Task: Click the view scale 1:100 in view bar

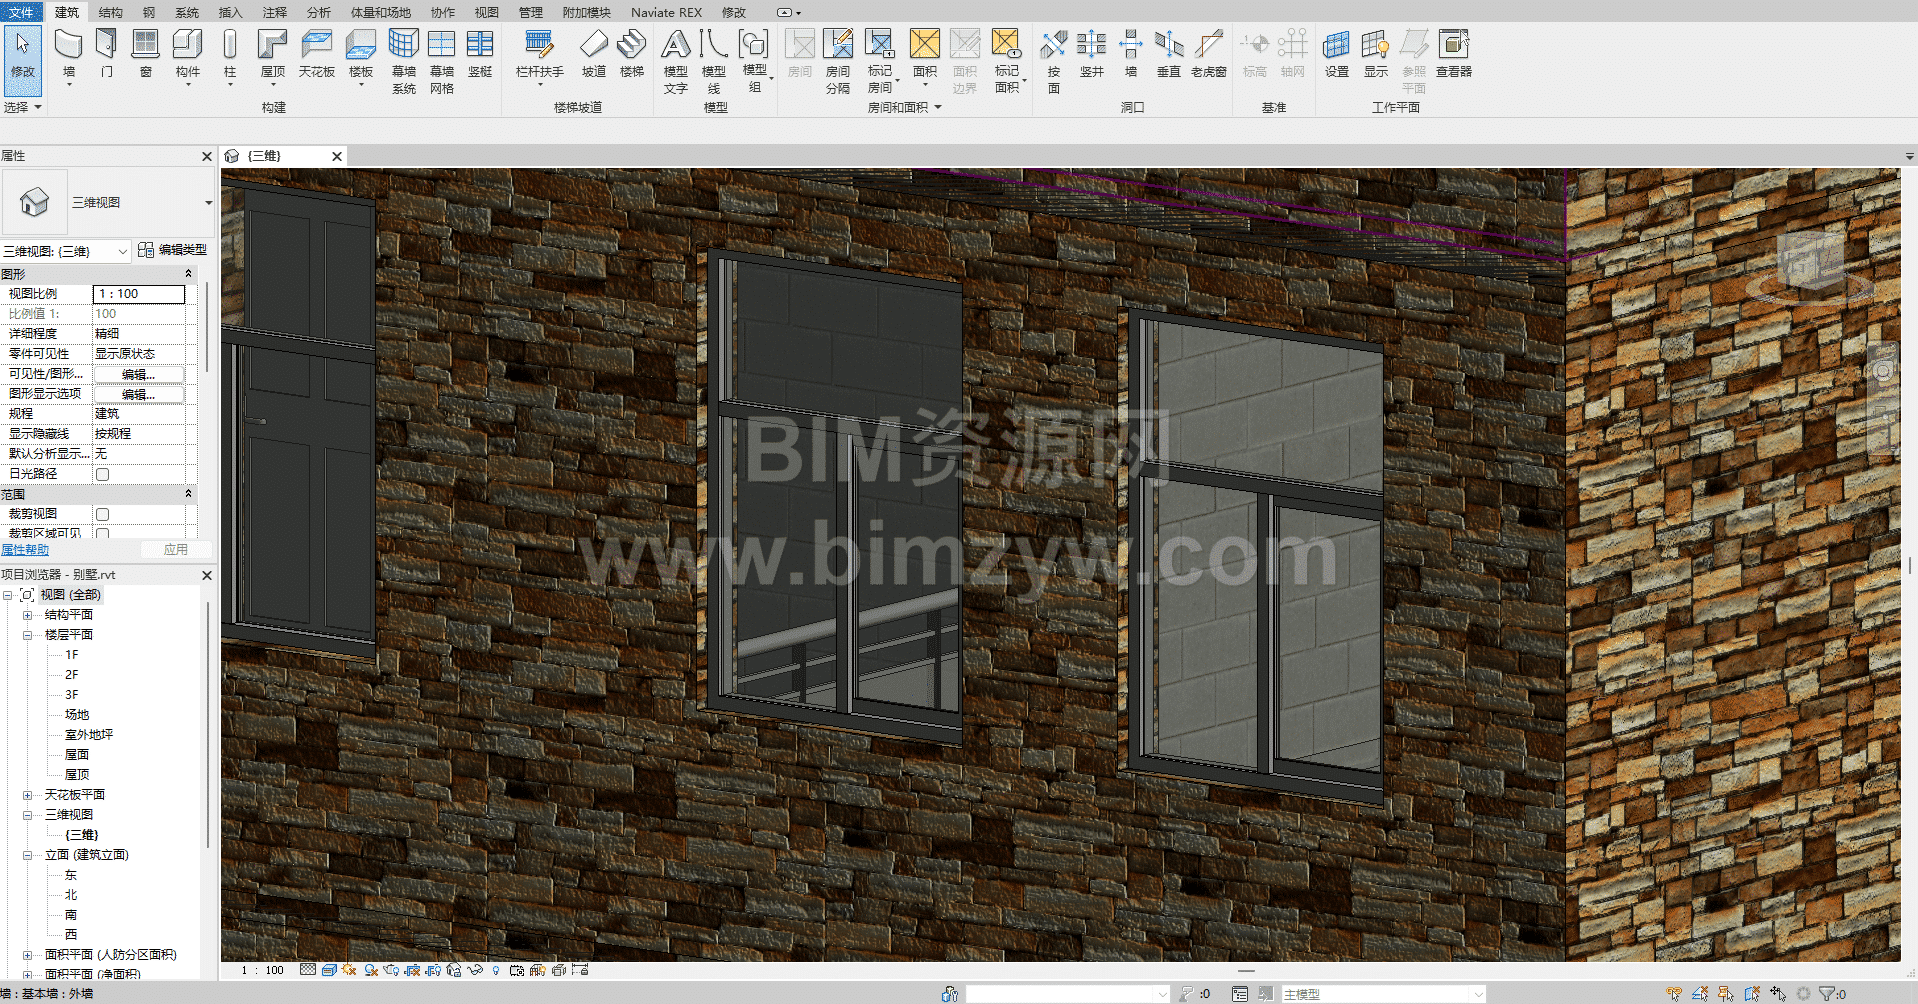Action: tap(263, 970)
